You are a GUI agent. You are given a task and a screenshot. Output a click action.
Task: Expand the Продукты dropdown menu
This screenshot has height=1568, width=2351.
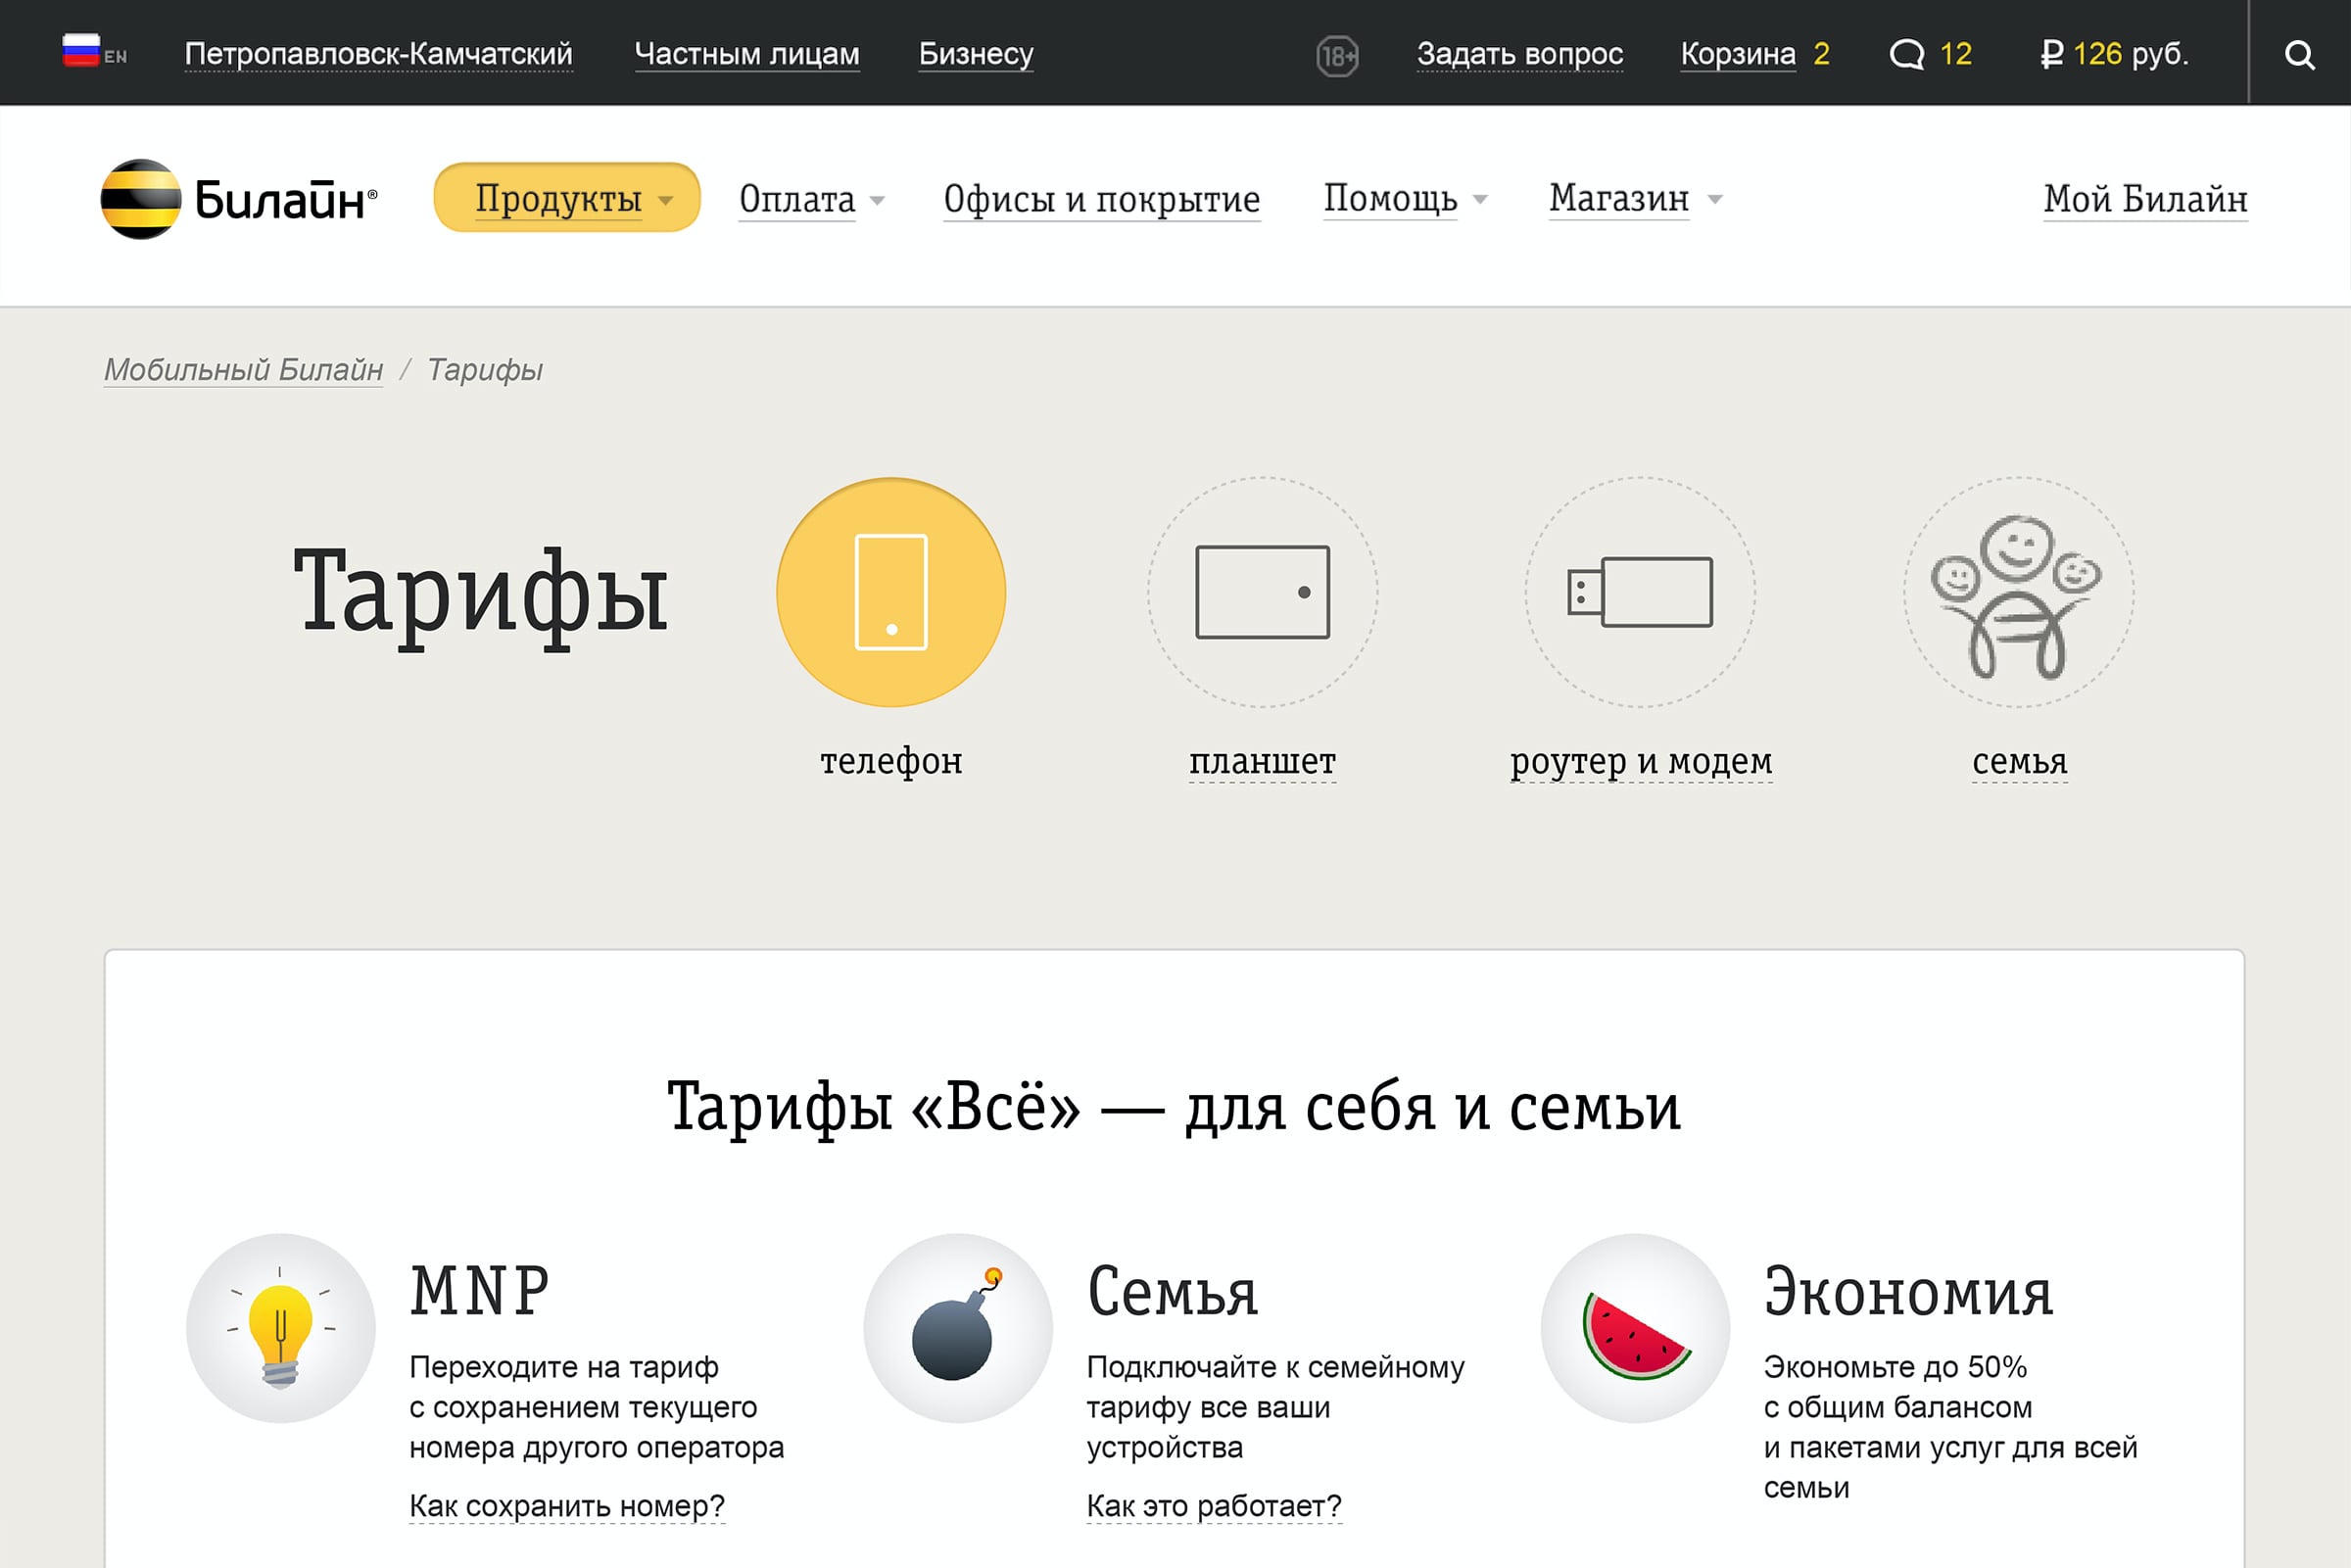tap(566, 198)
